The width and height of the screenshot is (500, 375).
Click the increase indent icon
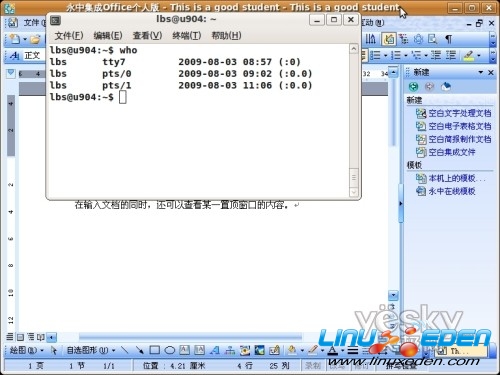point(451,55)
